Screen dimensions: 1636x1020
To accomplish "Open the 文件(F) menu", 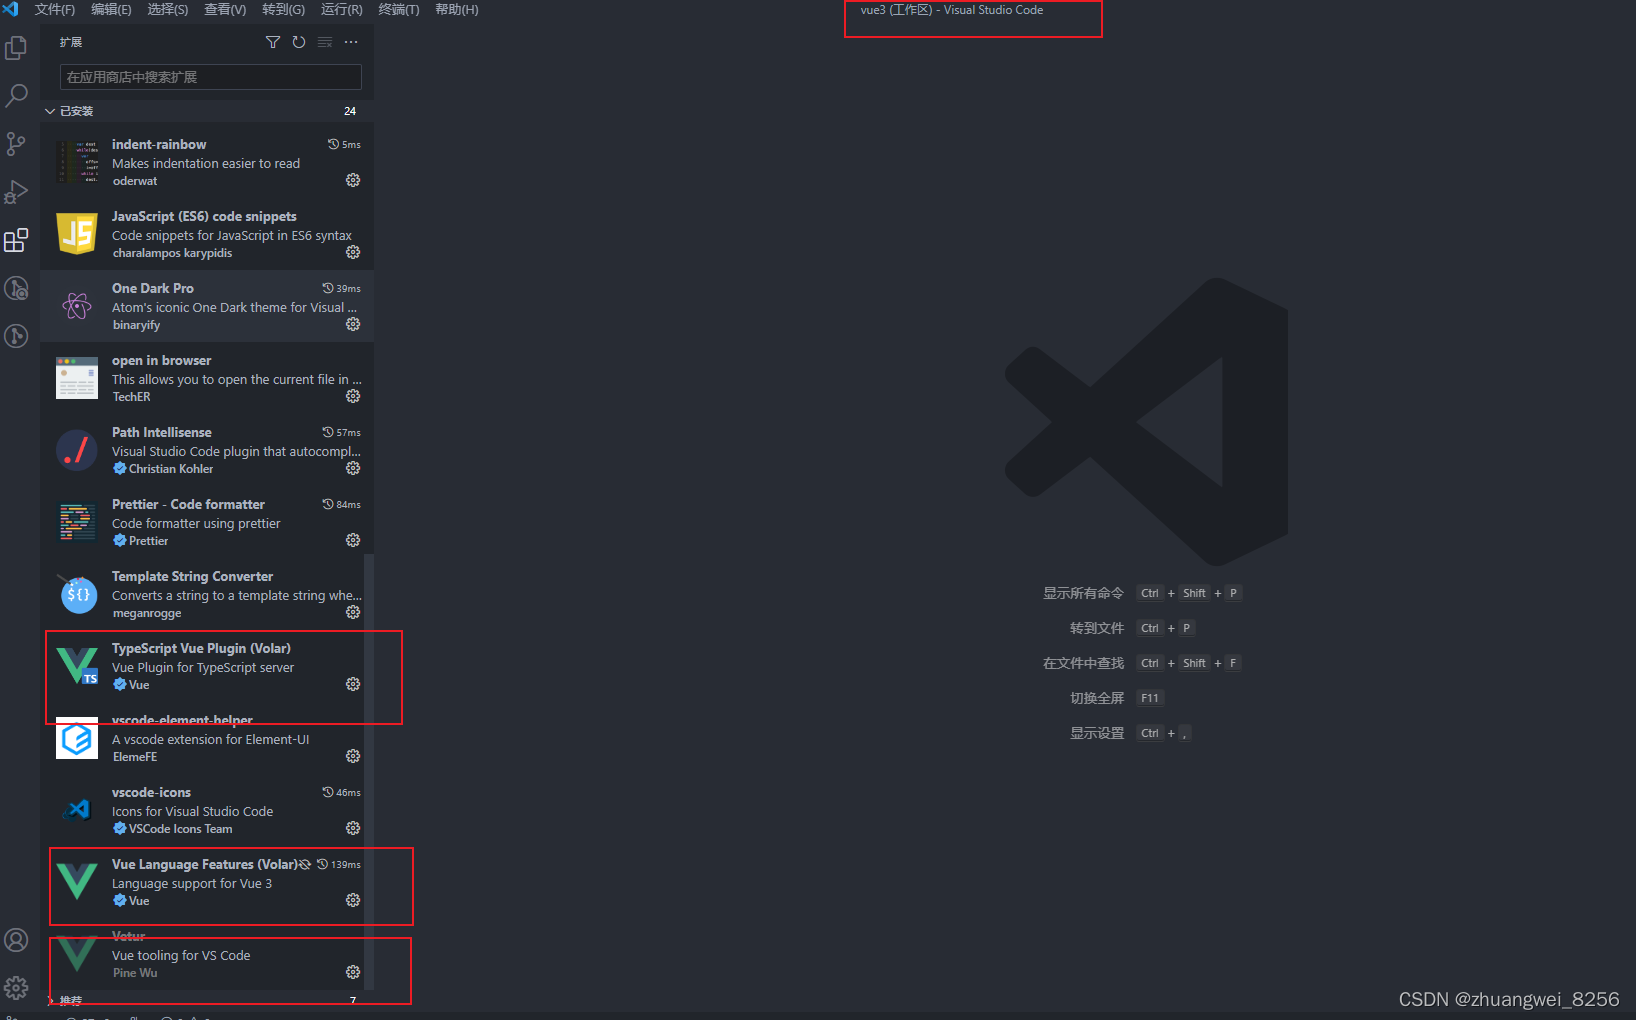I will pos(55,9).
